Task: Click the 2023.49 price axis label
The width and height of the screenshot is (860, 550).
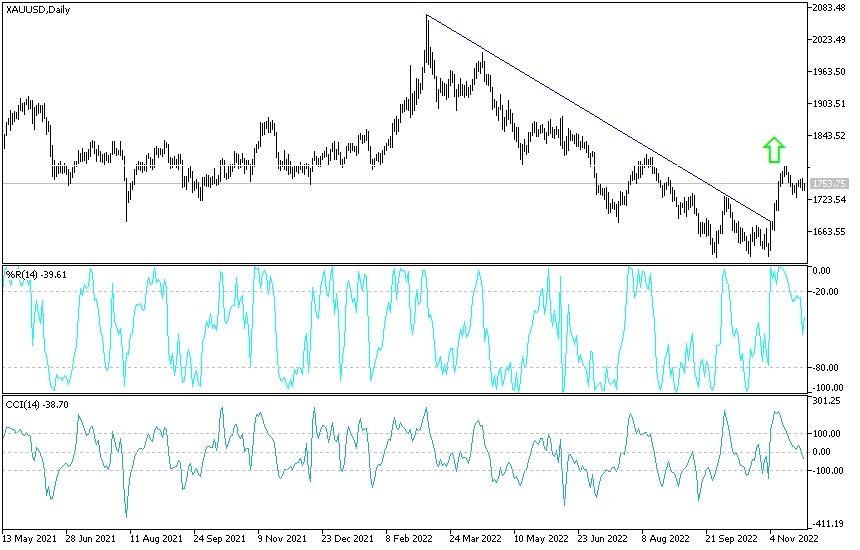Action: coord(829,39)
